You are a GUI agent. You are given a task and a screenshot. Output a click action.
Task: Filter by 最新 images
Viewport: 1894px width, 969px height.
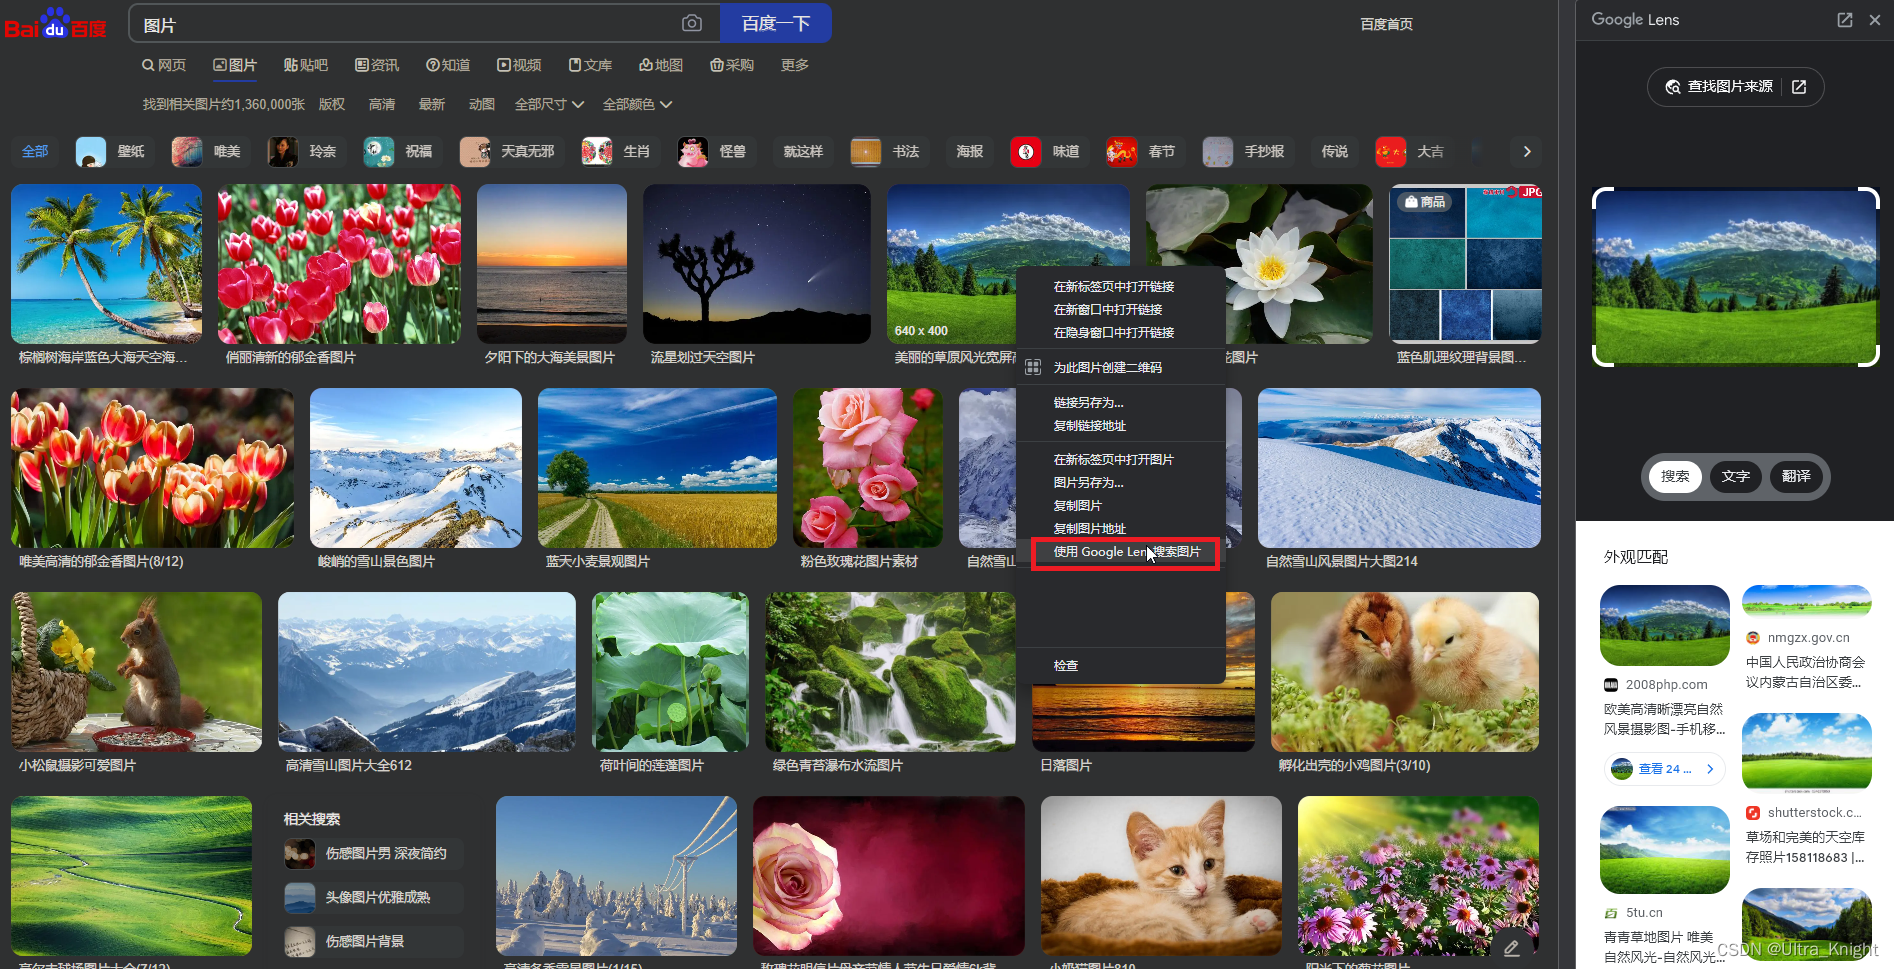tap(432, 104)
